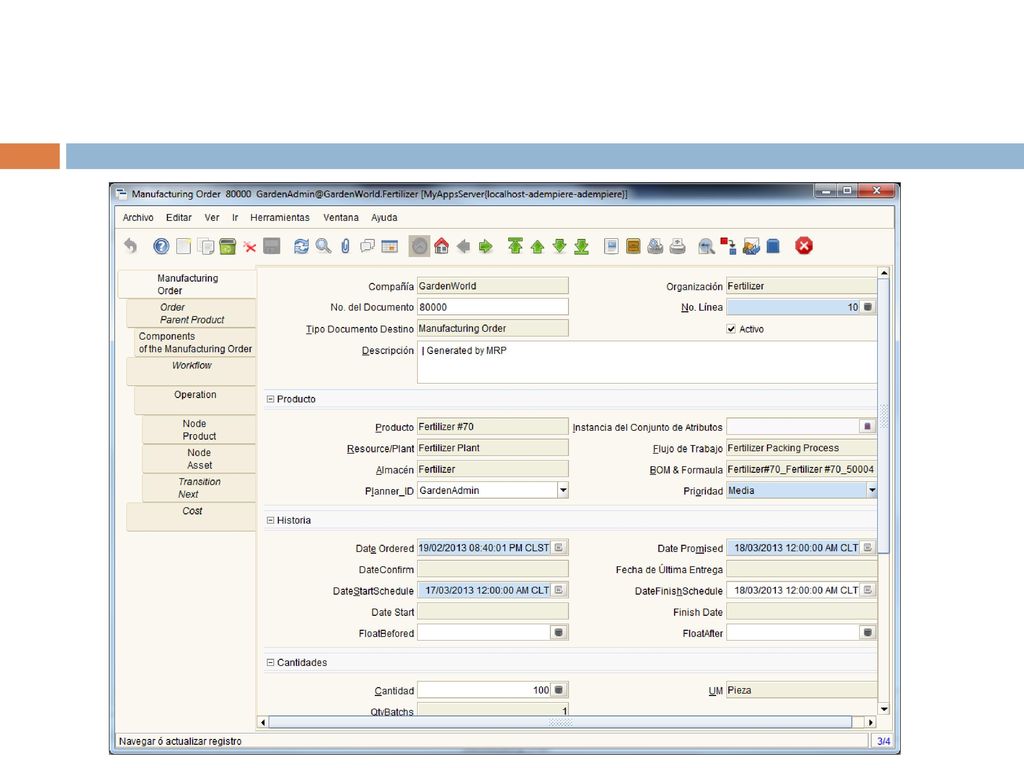The image size is (1024, 768).
Task: Exit the window with the red circle X icon
Action: [x=804, y=246]
